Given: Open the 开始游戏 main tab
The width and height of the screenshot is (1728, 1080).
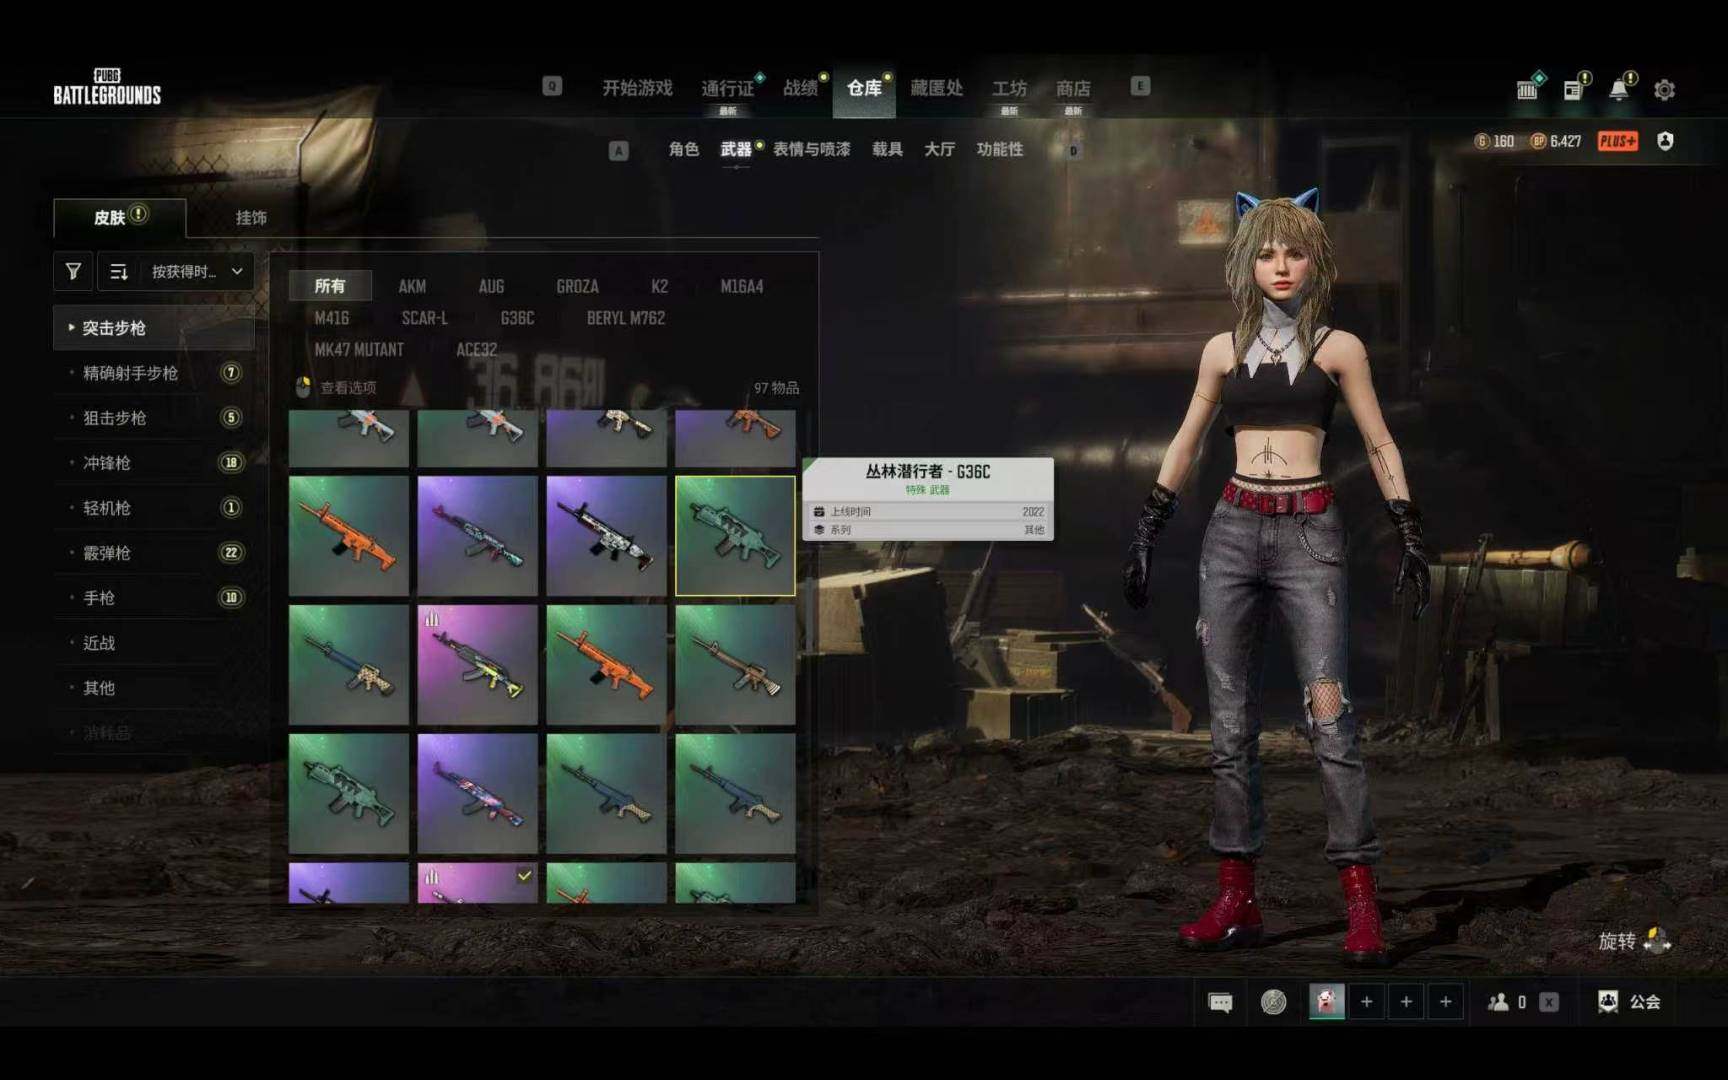Looking at the screenshot, I should click(637, 88).
